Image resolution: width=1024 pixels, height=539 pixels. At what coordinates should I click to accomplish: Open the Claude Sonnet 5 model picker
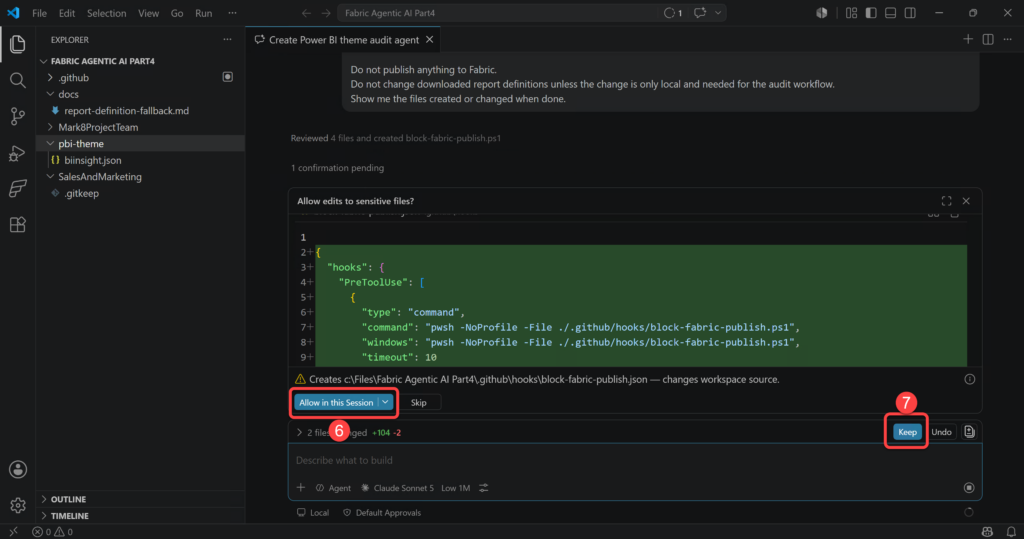coord(397,487)
